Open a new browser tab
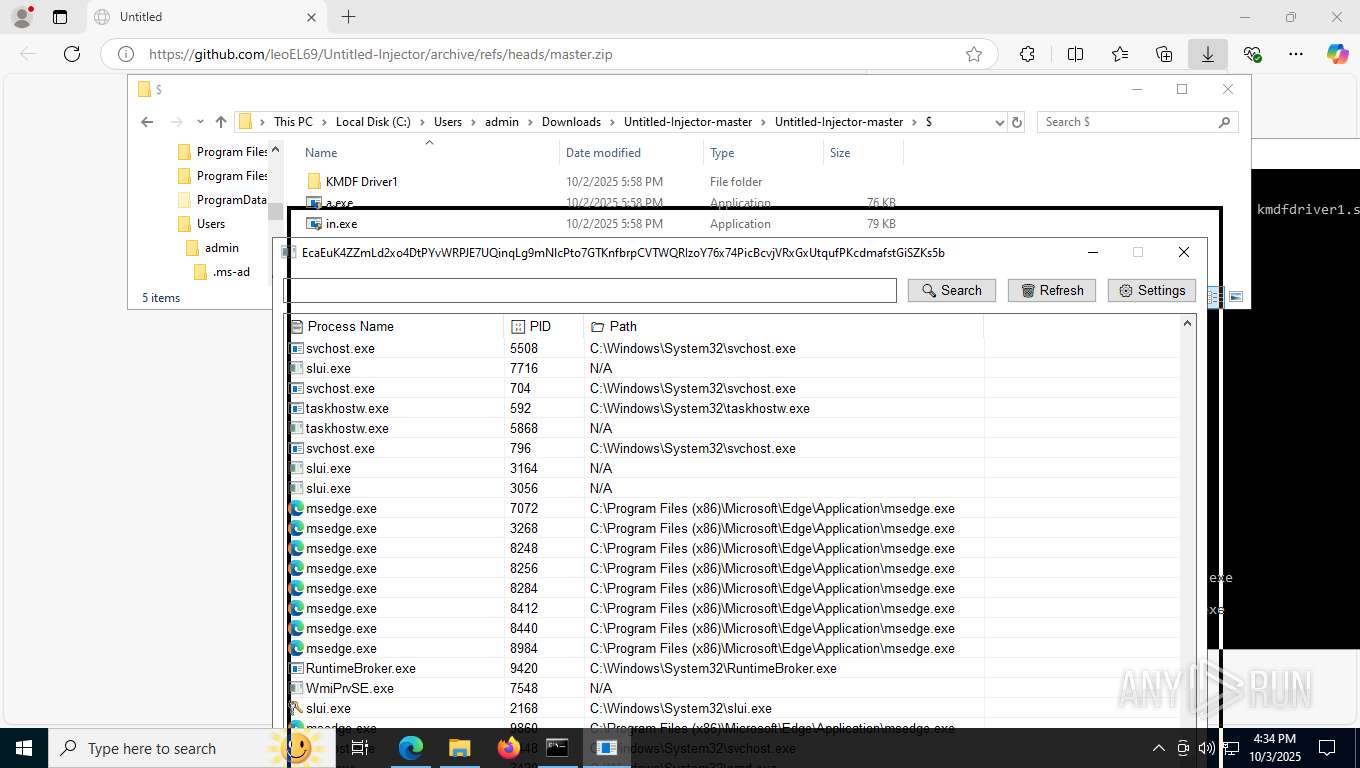The height and width of the screenshot is (768, 1360). (348, 17)
